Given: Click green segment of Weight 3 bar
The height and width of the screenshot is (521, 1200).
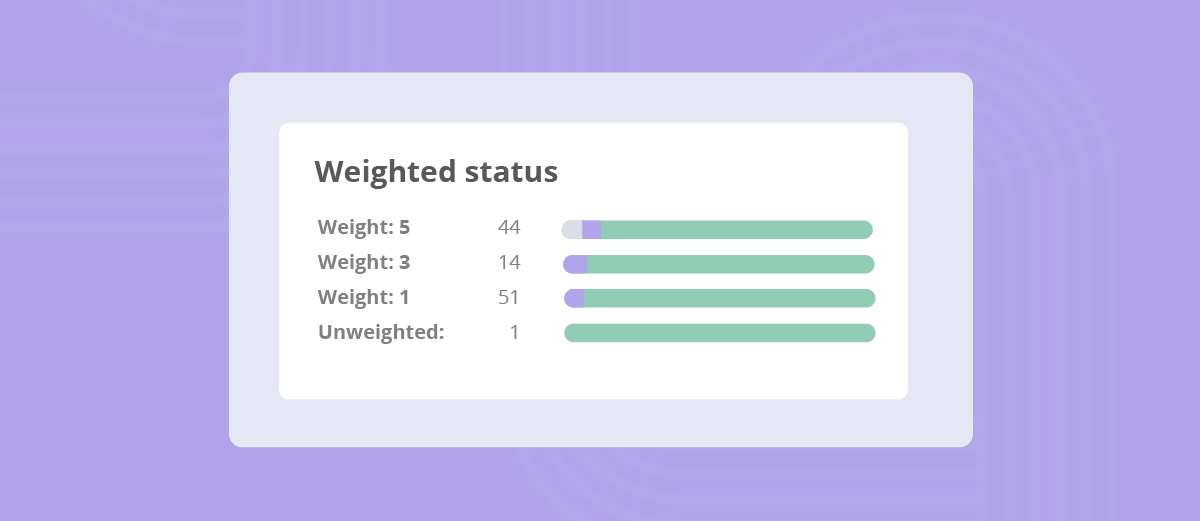Looking at the screenshot, I should 730,264.
